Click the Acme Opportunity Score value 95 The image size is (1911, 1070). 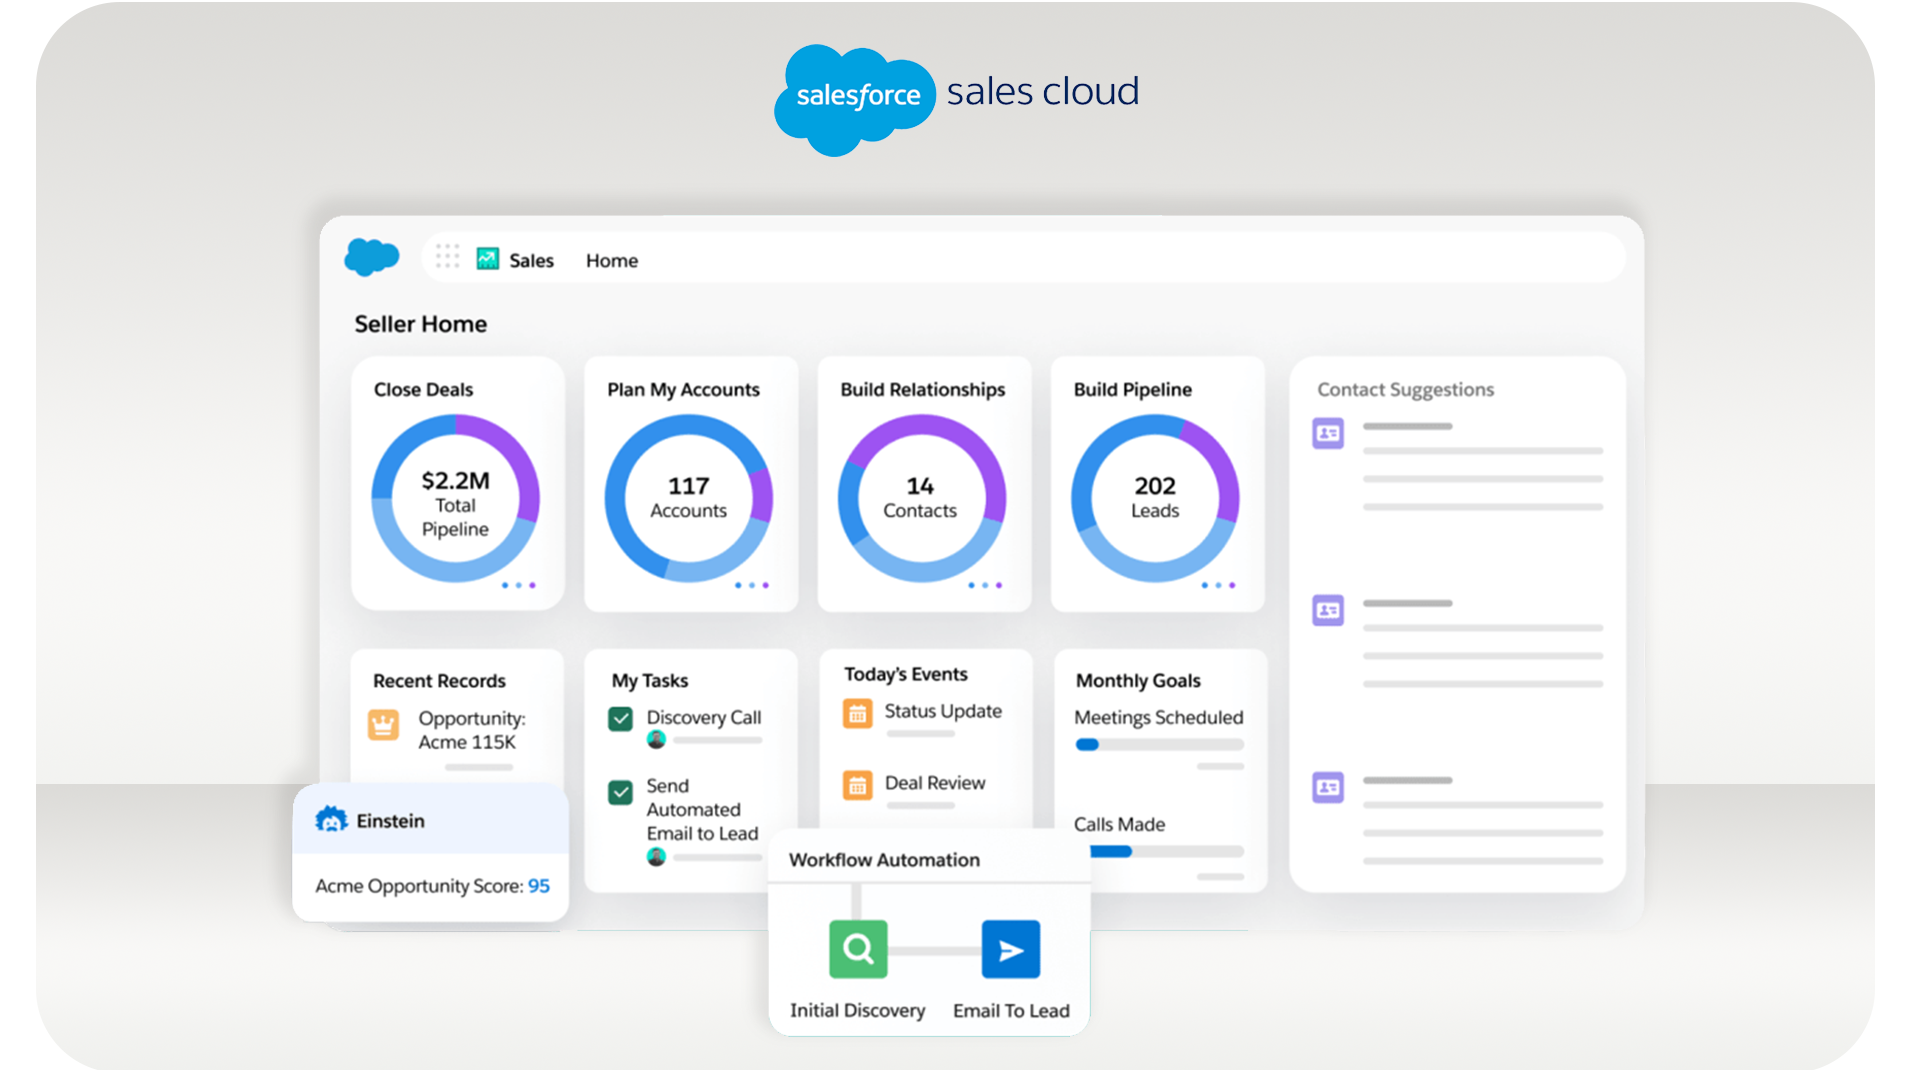pyautogui.click(x=539, y=886)
